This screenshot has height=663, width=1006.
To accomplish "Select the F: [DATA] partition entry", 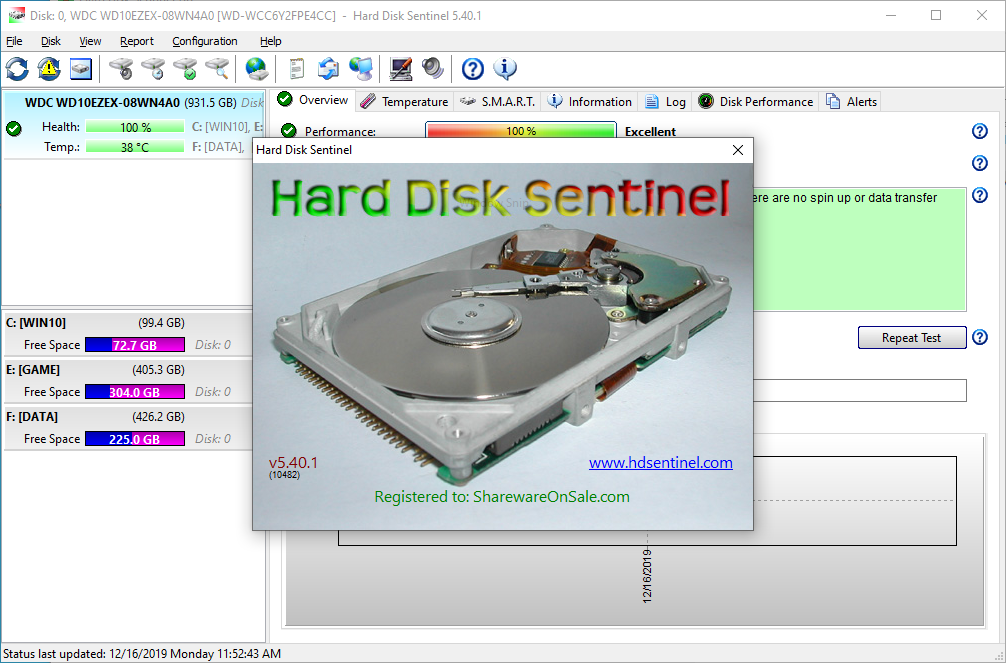I will pyautogui.click(x=128, y=427).
